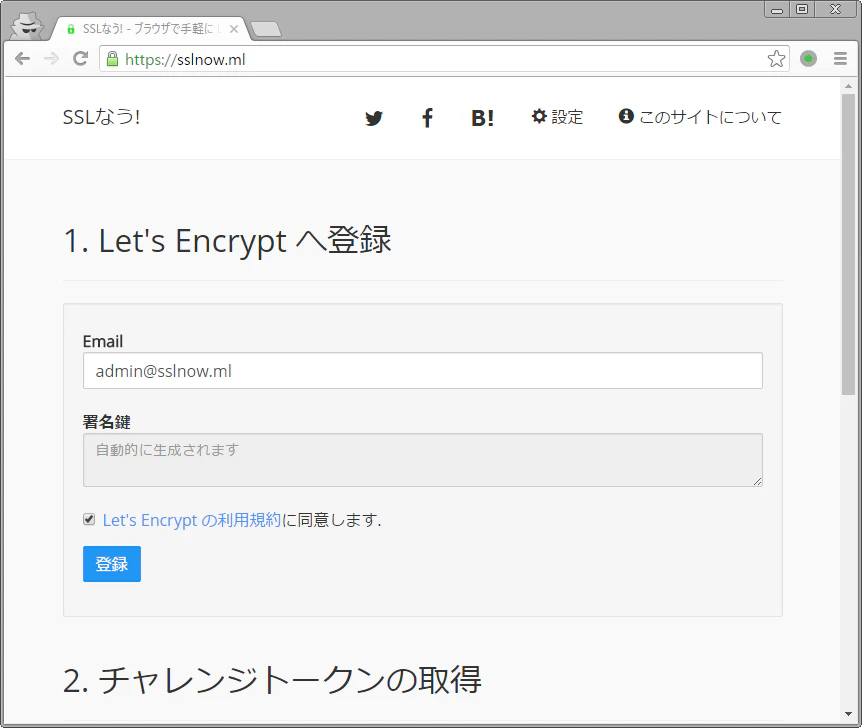Minimize the browser window
862x728 pixels.
click(x=777, y=9)
